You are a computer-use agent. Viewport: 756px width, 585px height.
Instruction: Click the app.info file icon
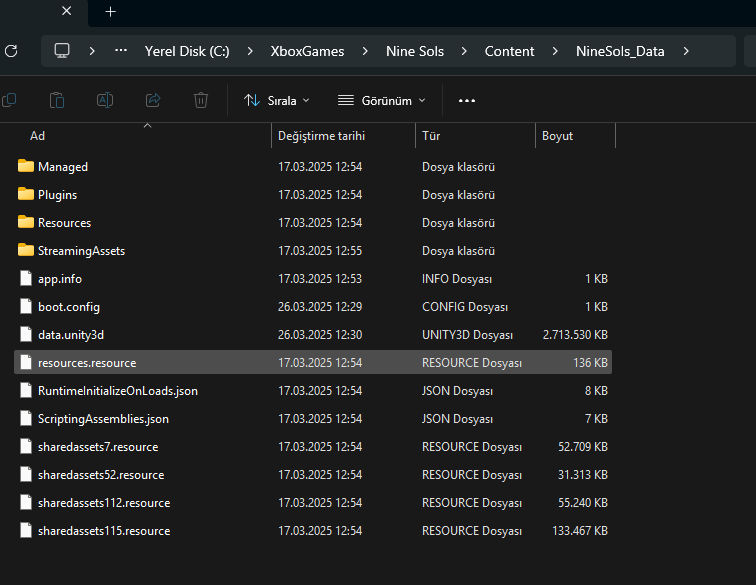[x=26, y=278]
